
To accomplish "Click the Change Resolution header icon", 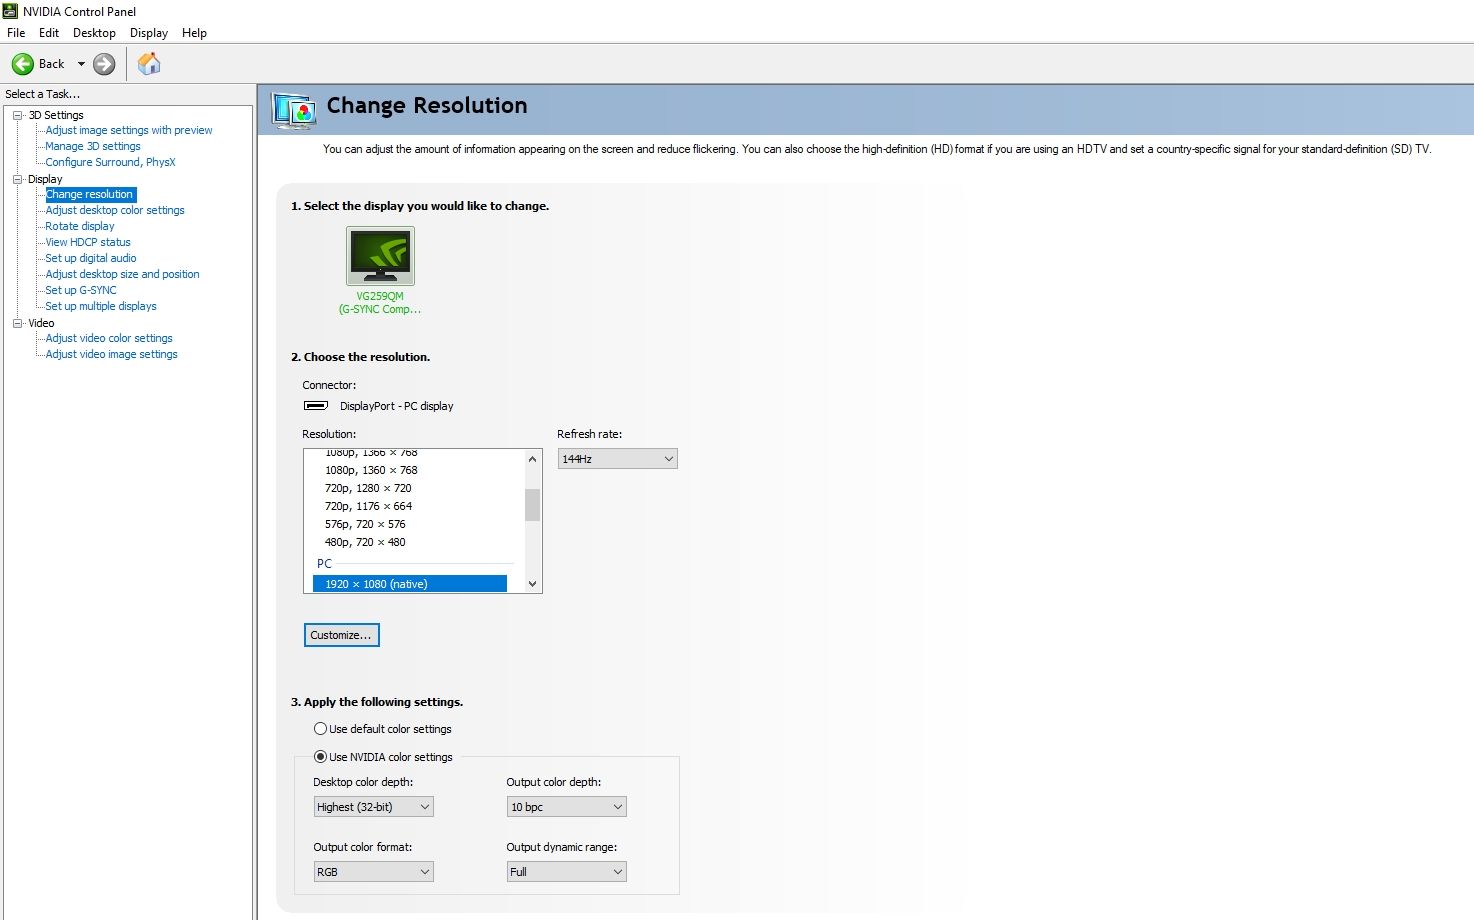I will (294, 110).
